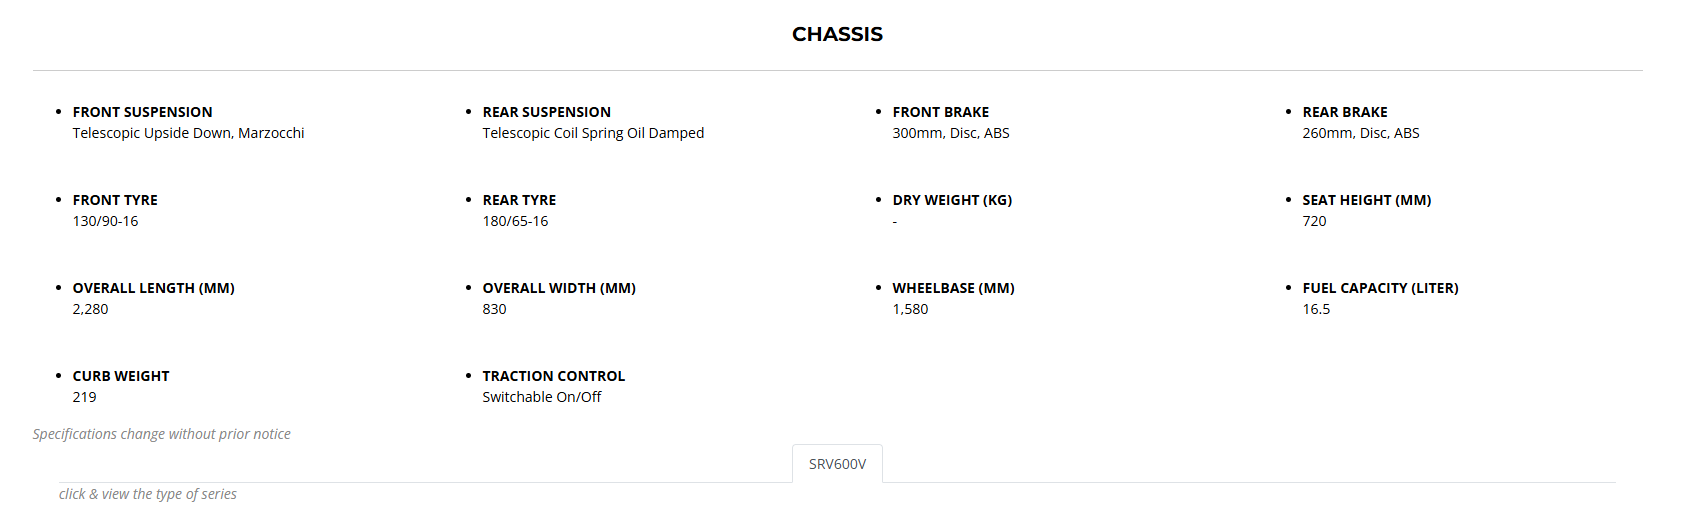The height and width of the screenshot is (515, 1699).
Task: Click the FUEL CAPACITY (LITER) label
Action: tap(1380, 288)
